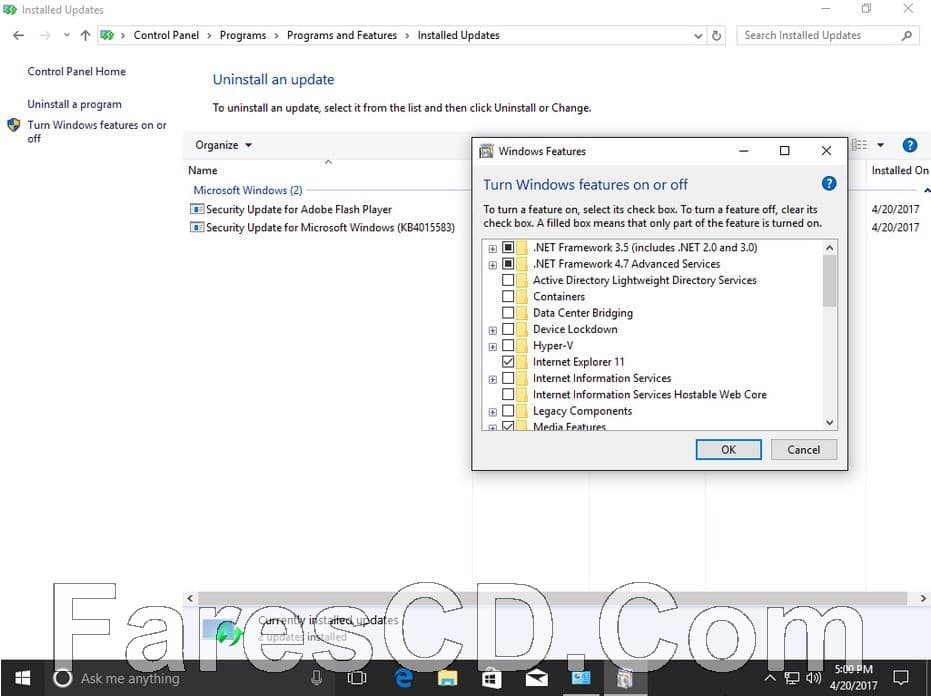
Task: Click Control Panel in the breadcrumb
Action: pyautogui.click(x=166, y=35)
